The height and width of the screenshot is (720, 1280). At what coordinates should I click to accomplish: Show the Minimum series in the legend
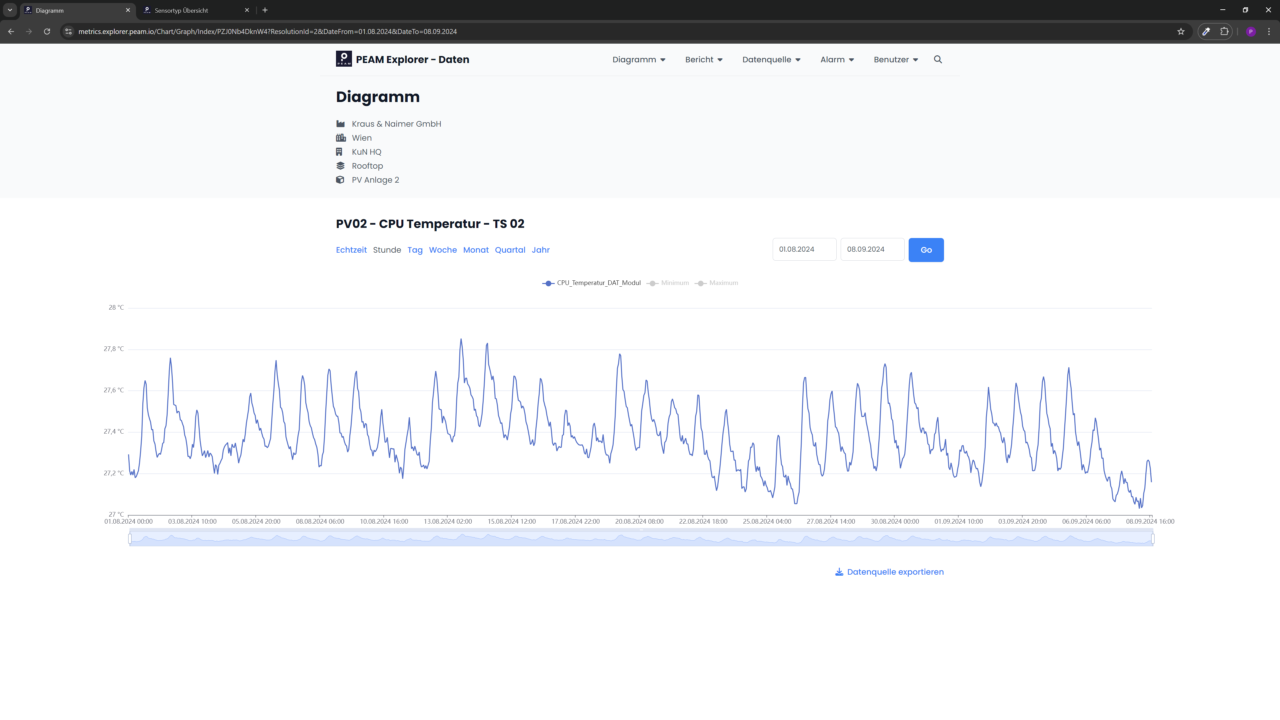[668, 283]
